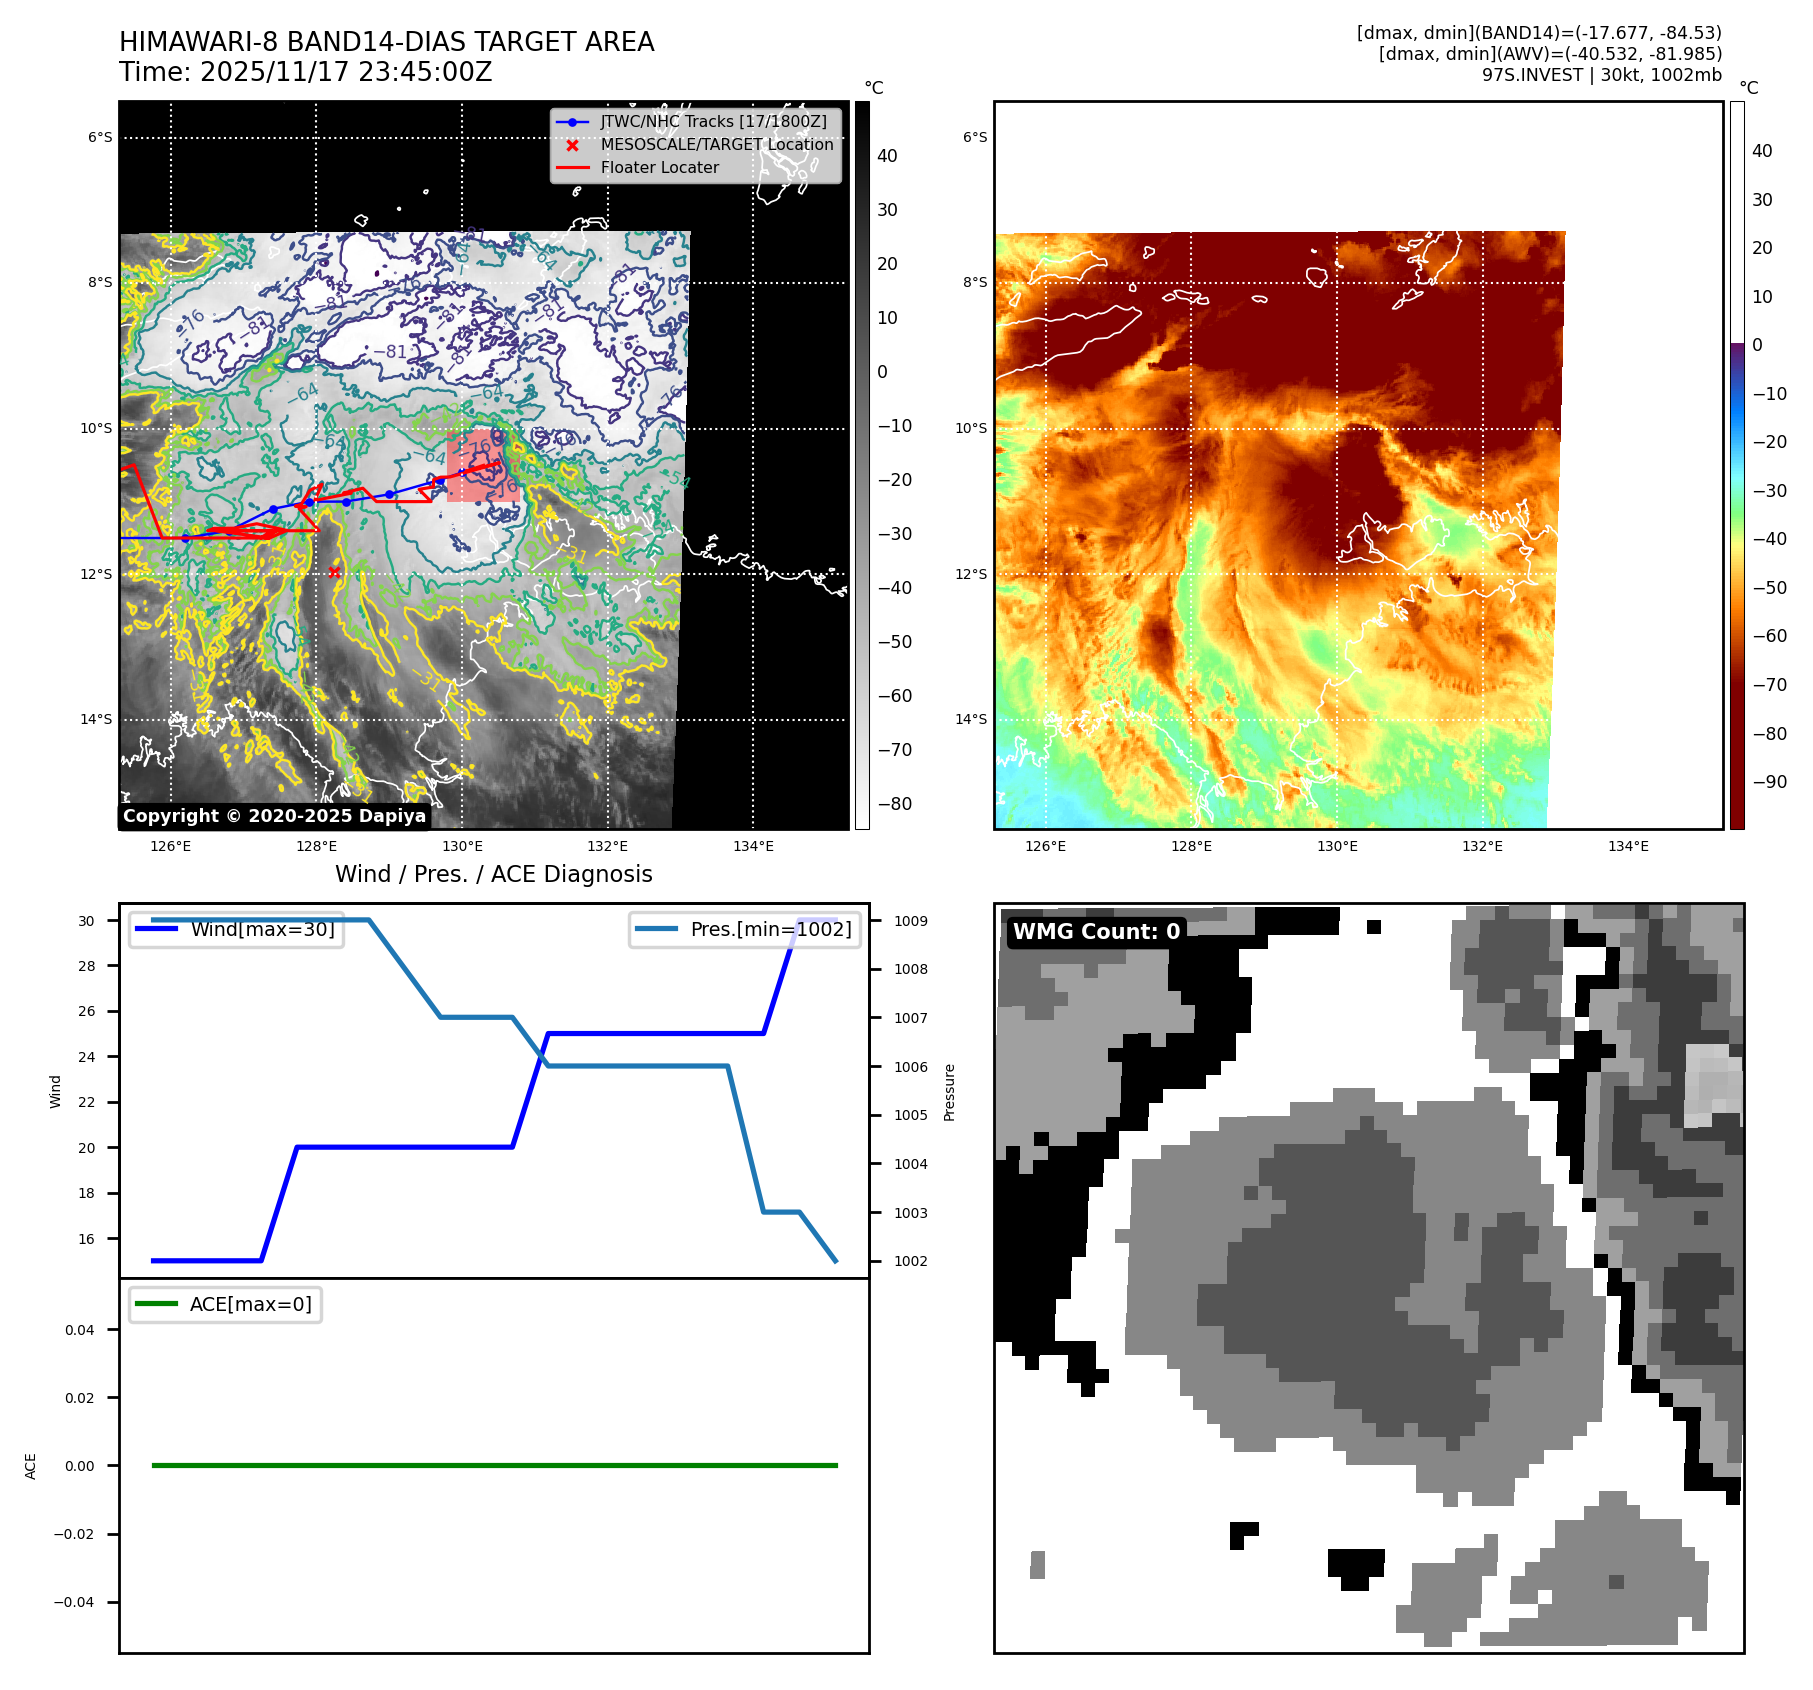Image resolution: width=1813 pixels, height=1690 pixels.
Task: Click the Pres. line sample in the legend
Action: (x=656, y=929)
